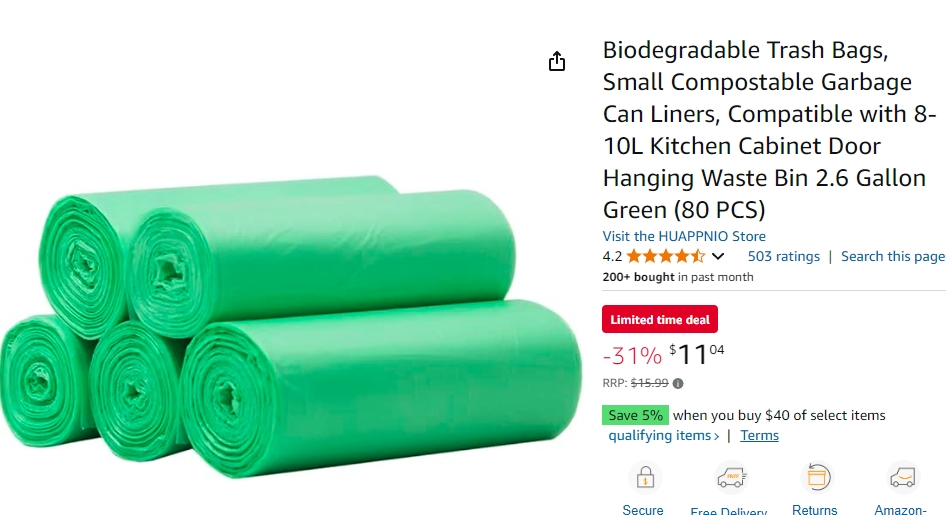Click the green trash bag rolls image
This screenshot has height=515, width=948.
coord(290,326)
